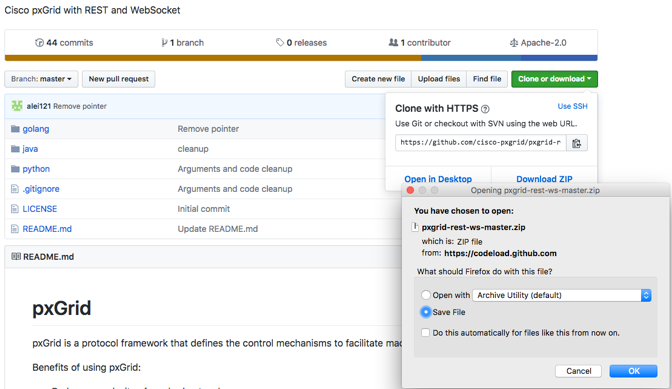Viewport: 672px width, 389px height.
Task: Click Cancel in download dialog
Action: (x=578, y=371)
